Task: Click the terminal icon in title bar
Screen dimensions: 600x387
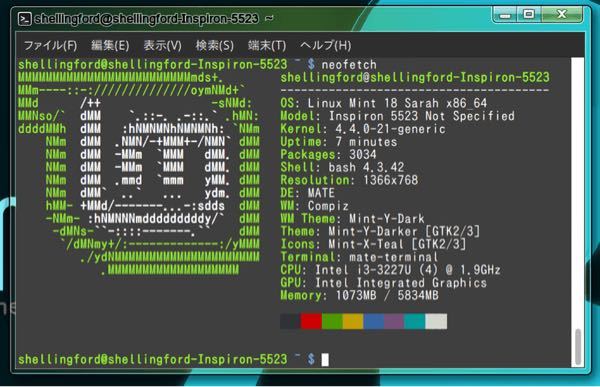Action: pyautogui.click(x=25, y=20)
